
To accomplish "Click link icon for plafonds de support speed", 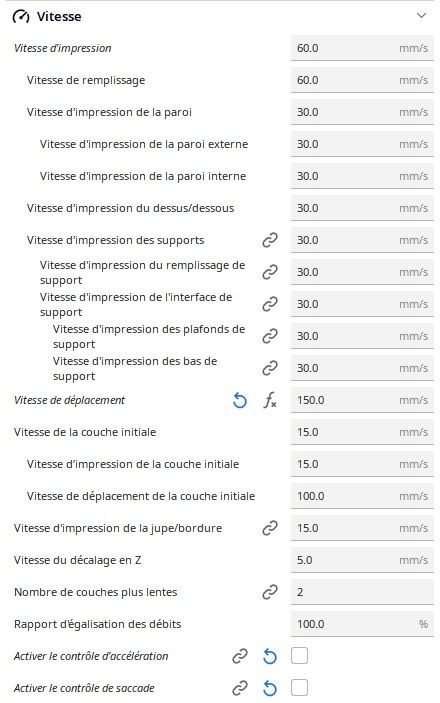I will pyautogui.click(x=270, y=336).
